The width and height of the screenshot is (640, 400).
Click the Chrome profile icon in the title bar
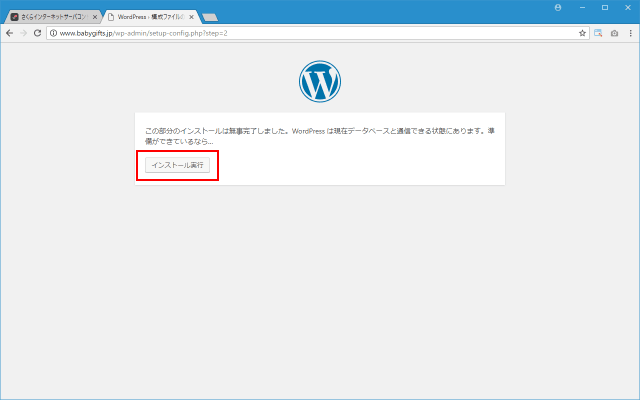pos(558,7)
